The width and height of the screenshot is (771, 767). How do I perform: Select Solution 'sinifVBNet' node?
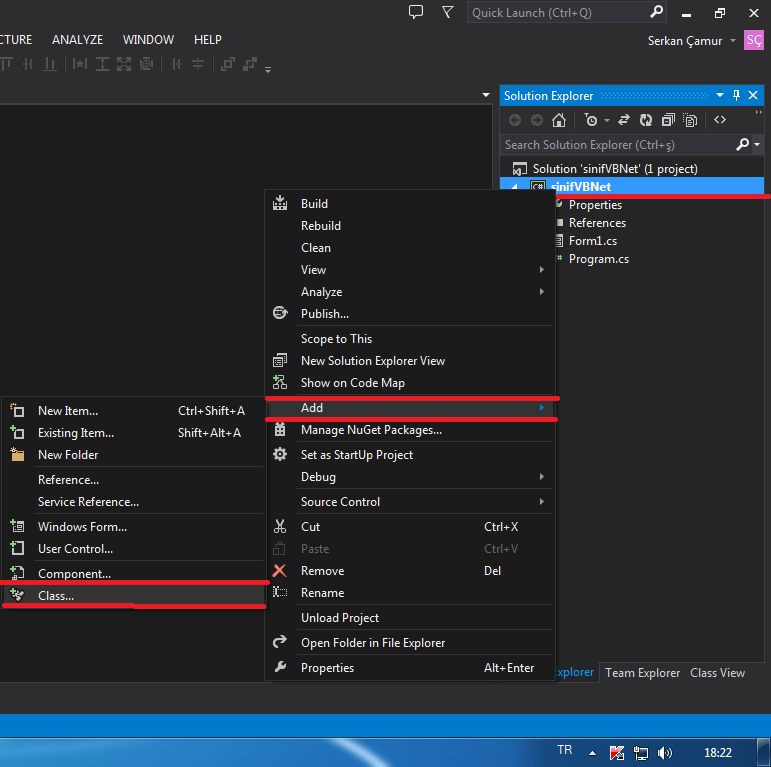click(615, 169)
